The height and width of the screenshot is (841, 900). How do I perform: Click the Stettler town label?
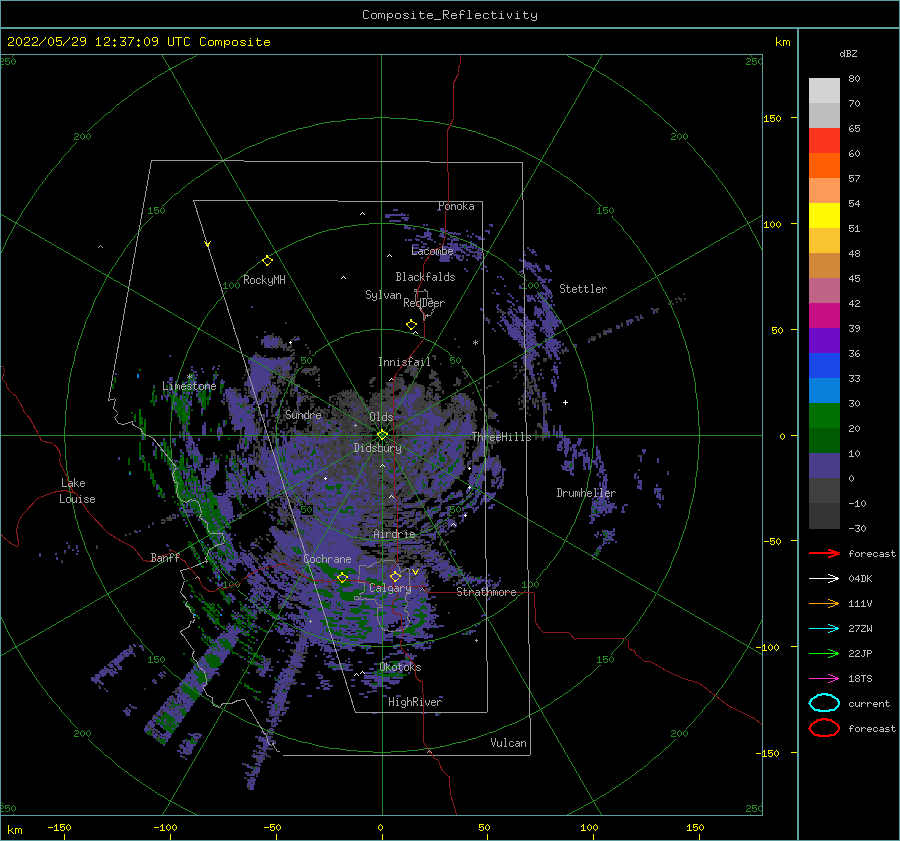(583, 289)
